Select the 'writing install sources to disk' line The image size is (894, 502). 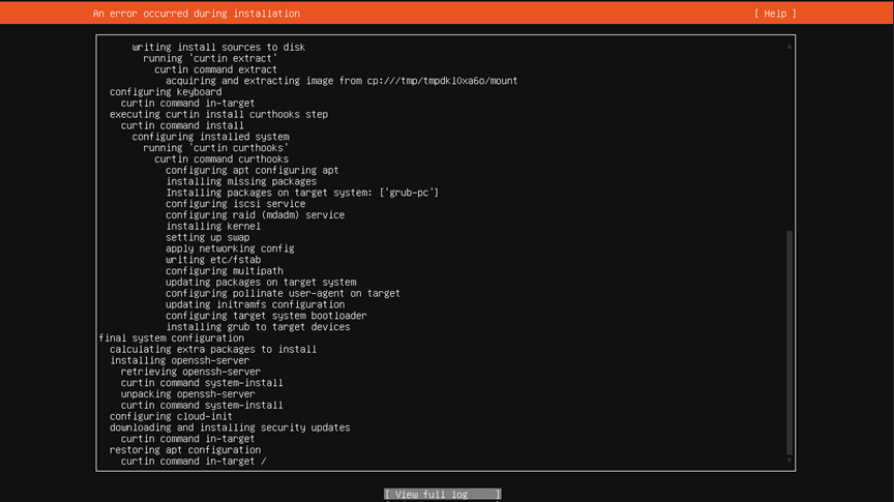(x=218, y=47)
